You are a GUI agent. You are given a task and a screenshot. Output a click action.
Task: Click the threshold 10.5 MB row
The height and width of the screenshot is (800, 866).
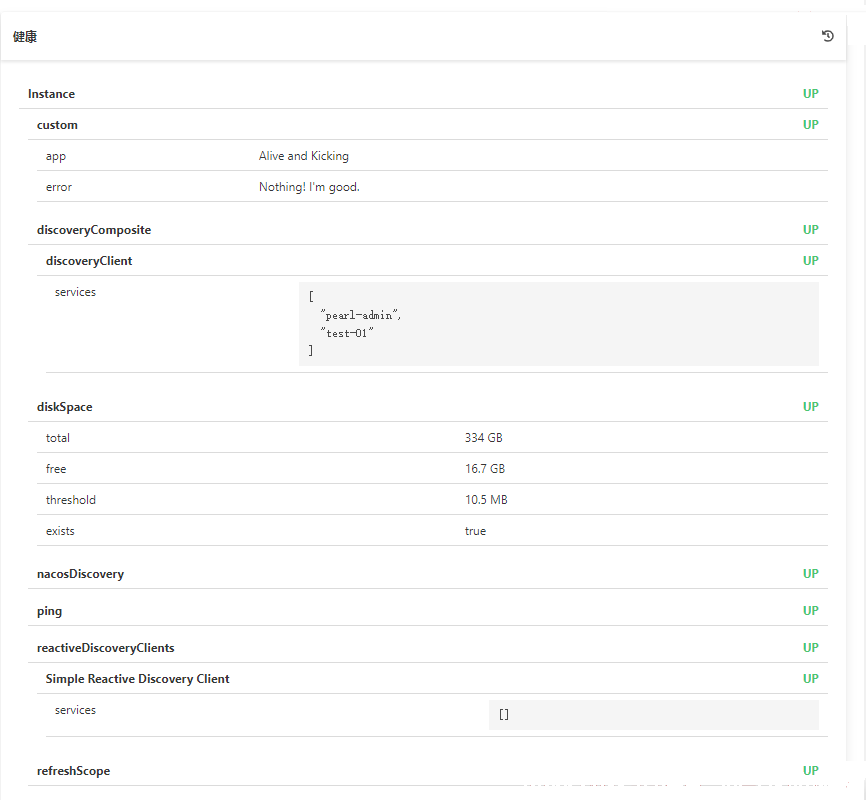(x=432, y=499)
